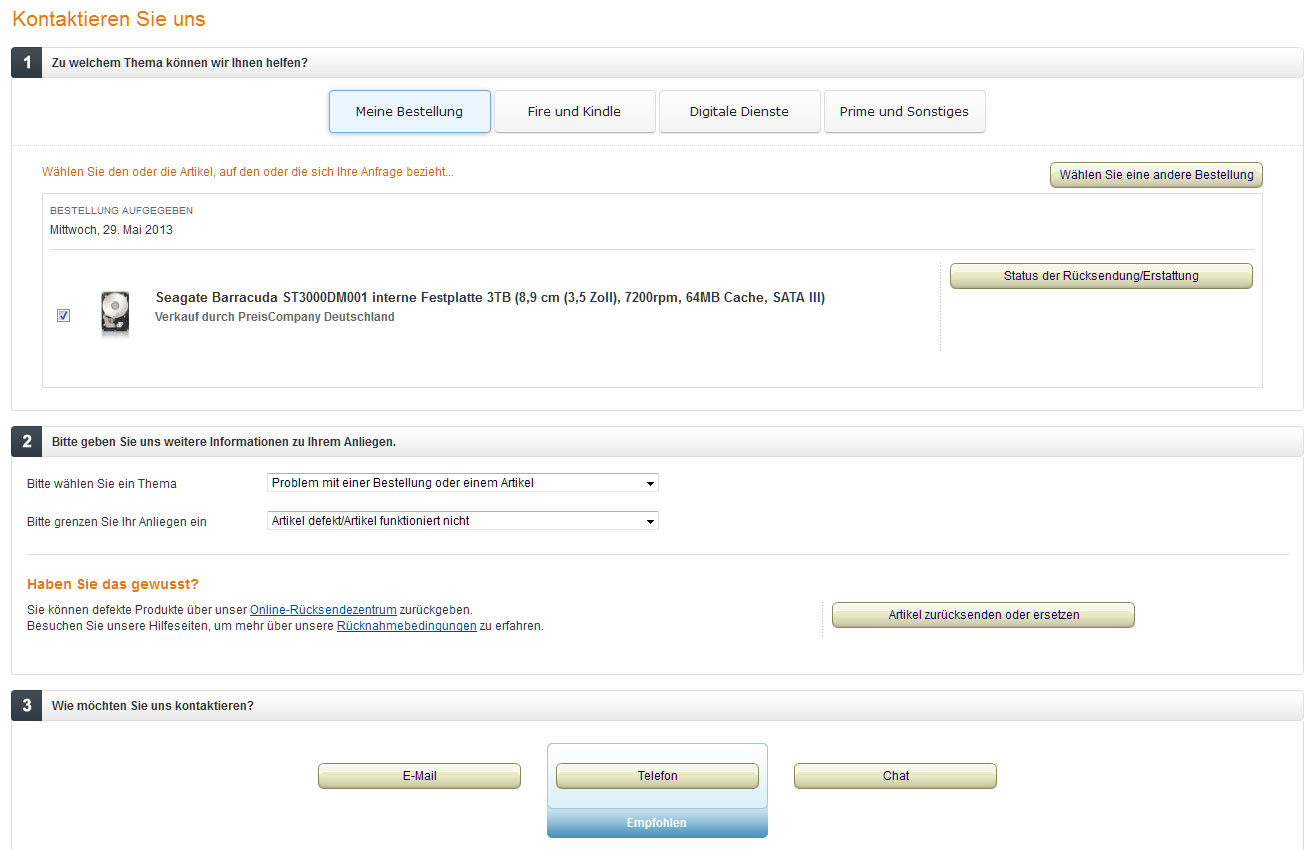Open the Rücknahmebedingungen link
Viewport: 1309px width, 850px height.
coord(407,626)
